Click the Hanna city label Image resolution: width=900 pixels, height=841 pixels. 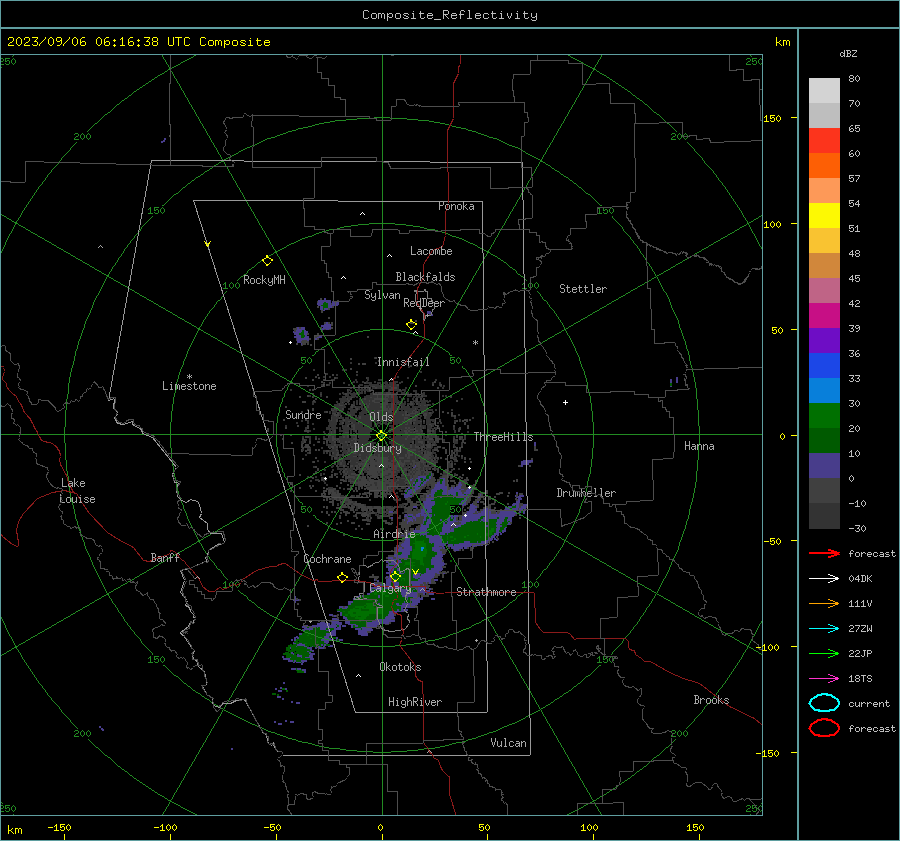click(699, 446)
